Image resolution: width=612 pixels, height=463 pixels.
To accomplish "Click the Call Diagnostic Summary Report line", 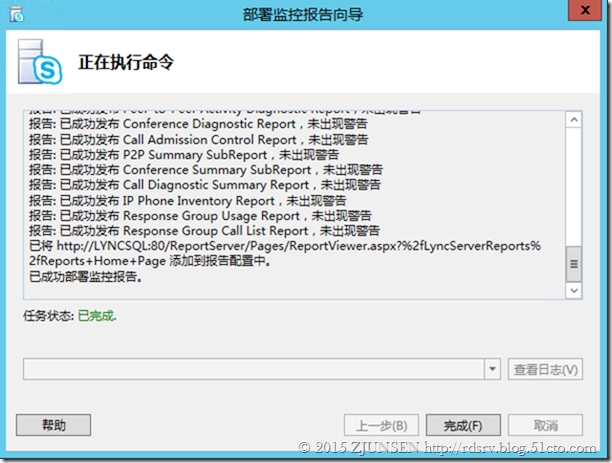I will tap(205, 185).
